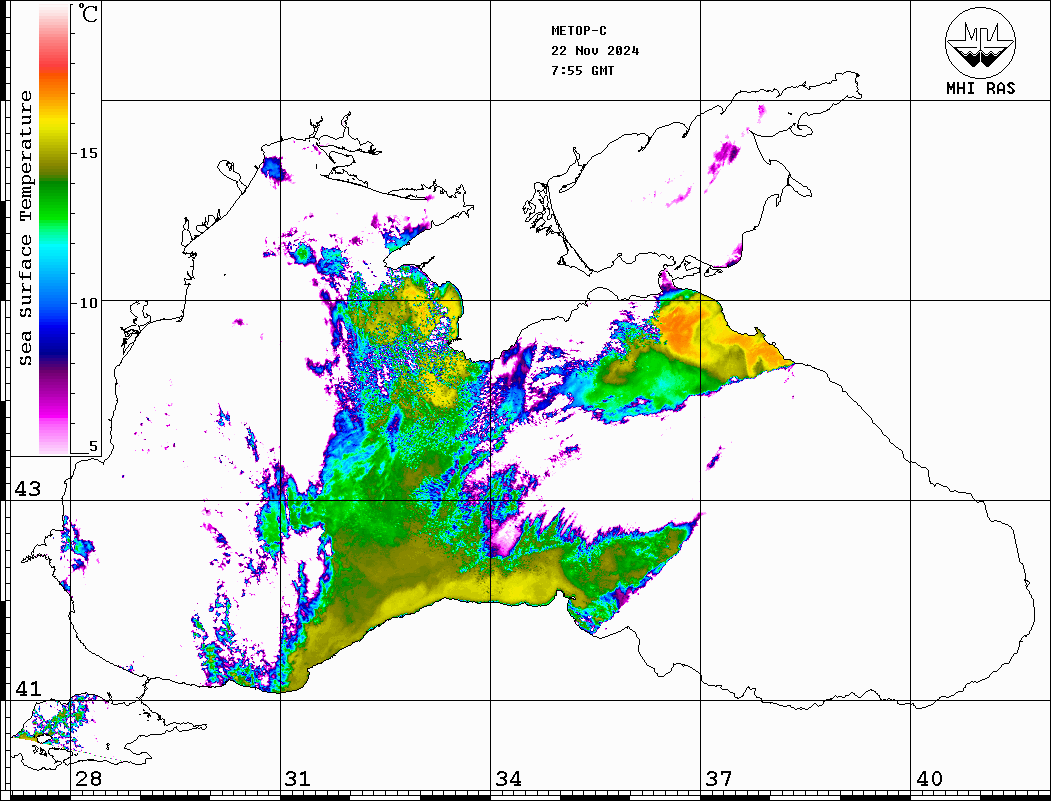
Task: Click latitude label '43'
Action: [27, 489]
